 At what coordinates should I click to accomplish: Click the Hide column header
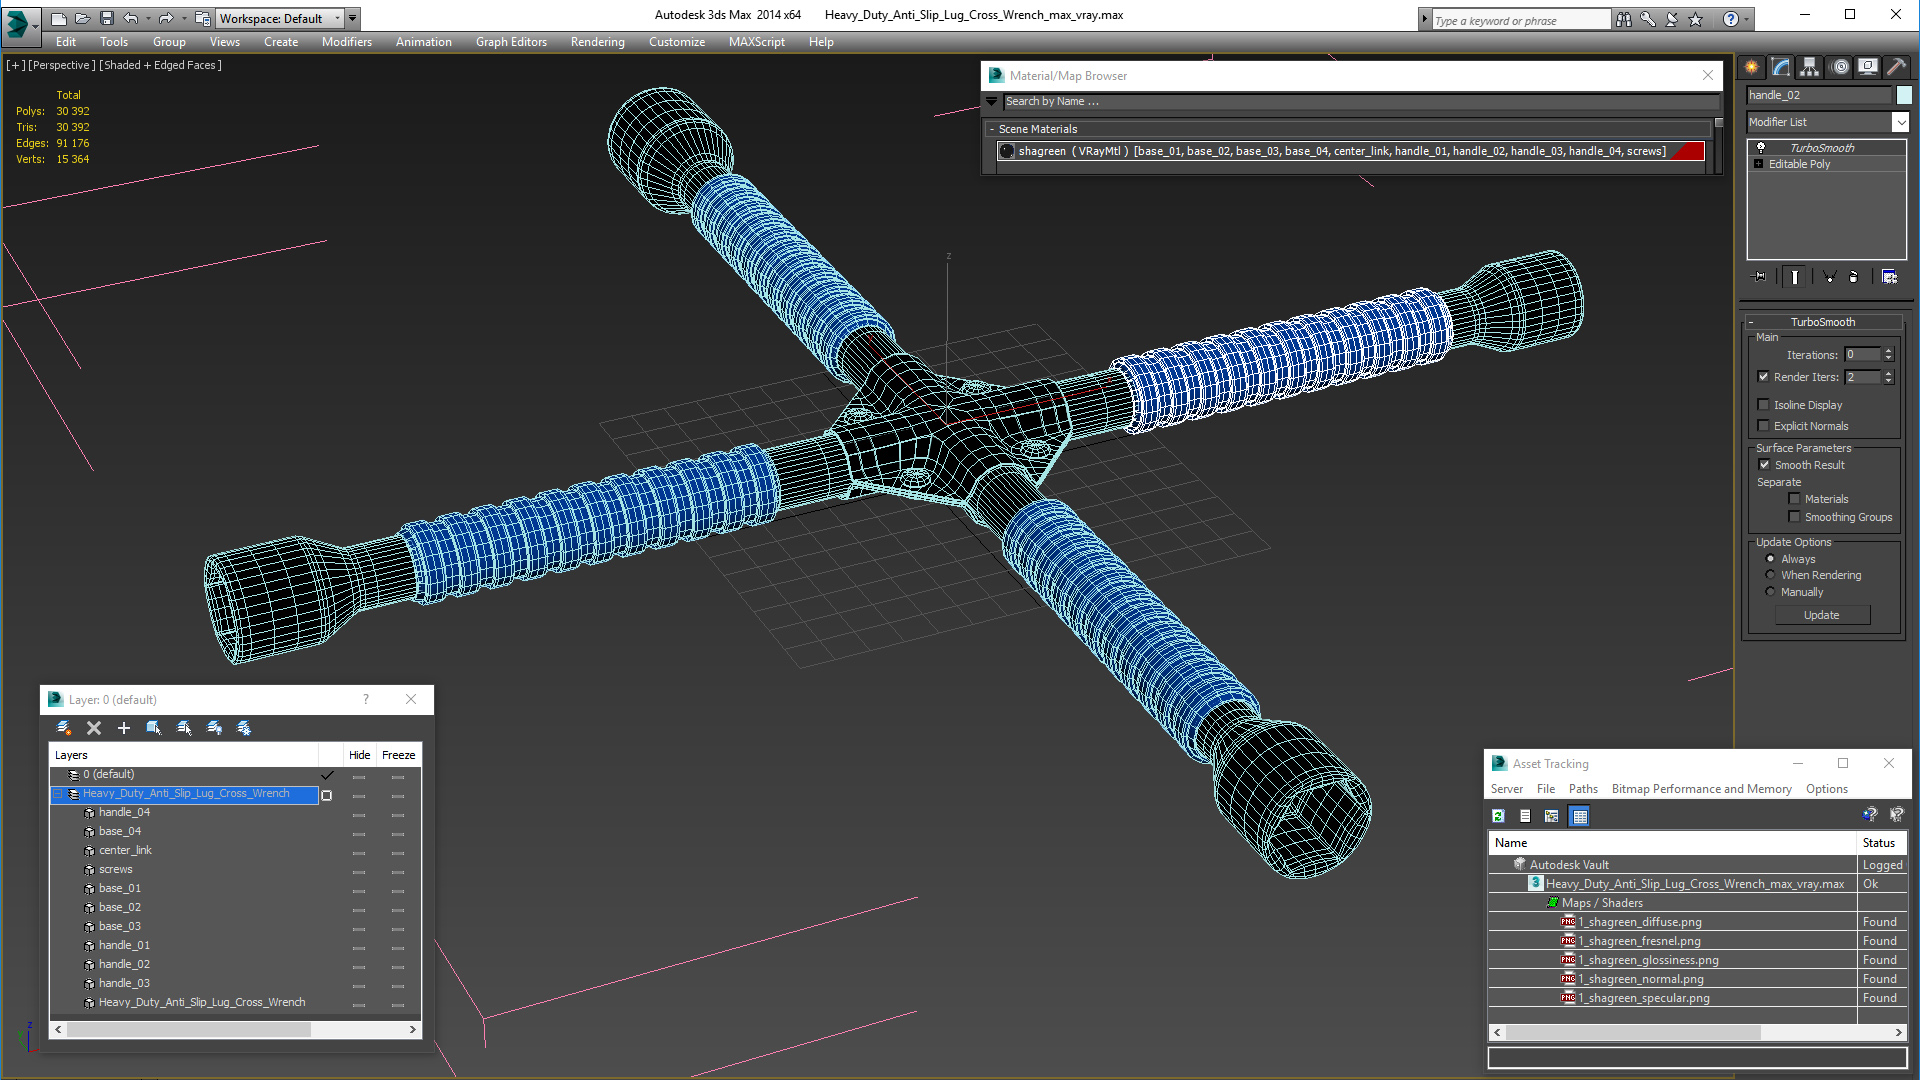(x=360, y=755)
